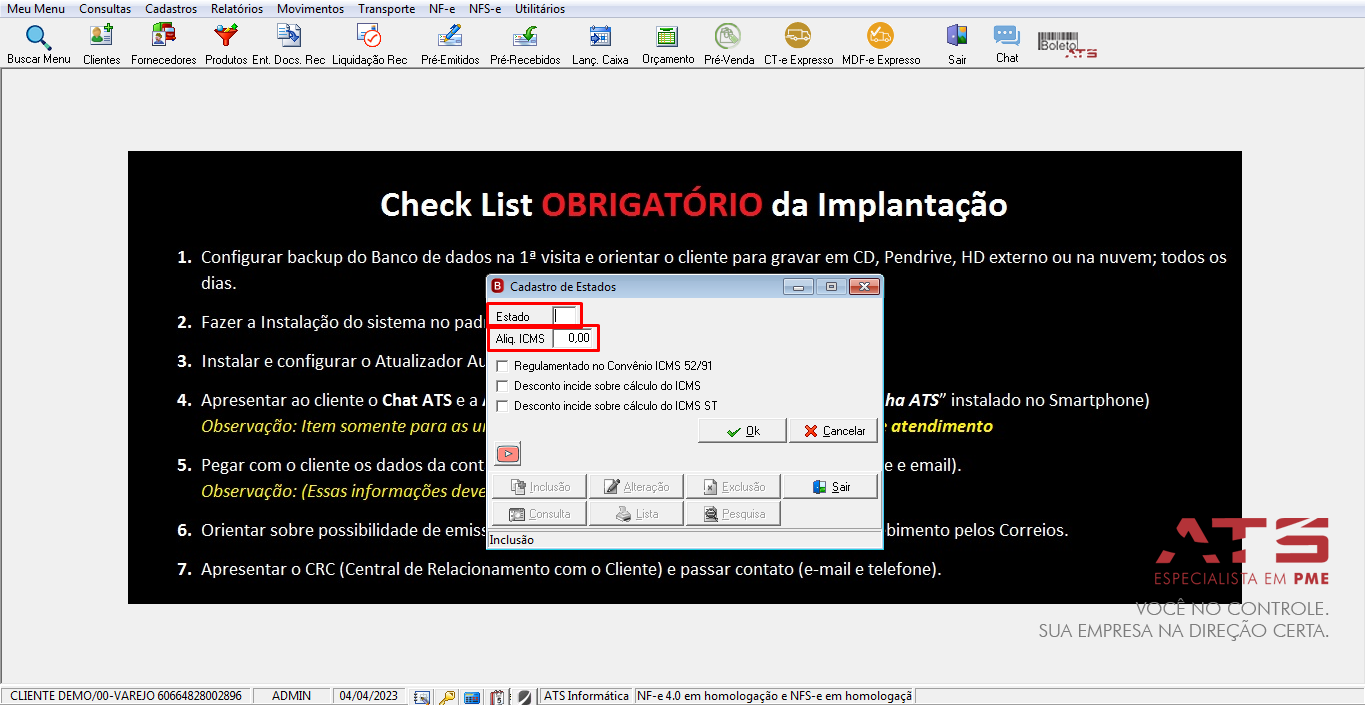The width and height of the screenshot is (1365, 705).
Task: Launch CT-e Expresso from toolbar
Action: pyautogui.click(x=798, y=45)
